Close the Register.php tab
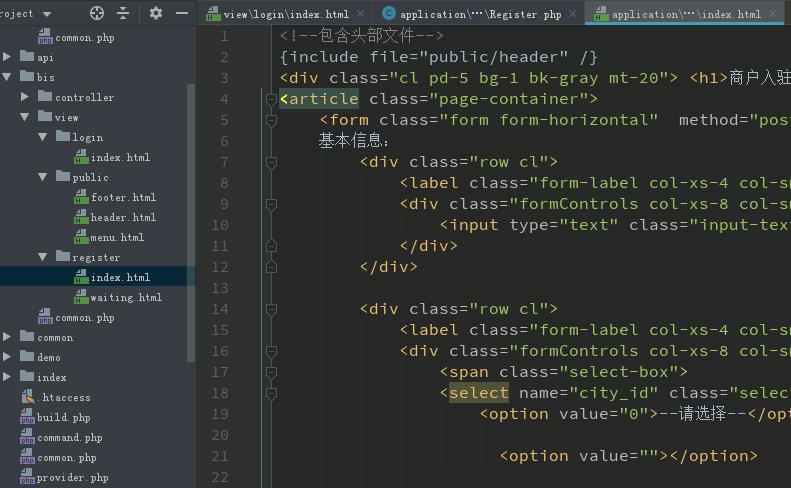This screenshot has width=791, height=488. (573, 14)
